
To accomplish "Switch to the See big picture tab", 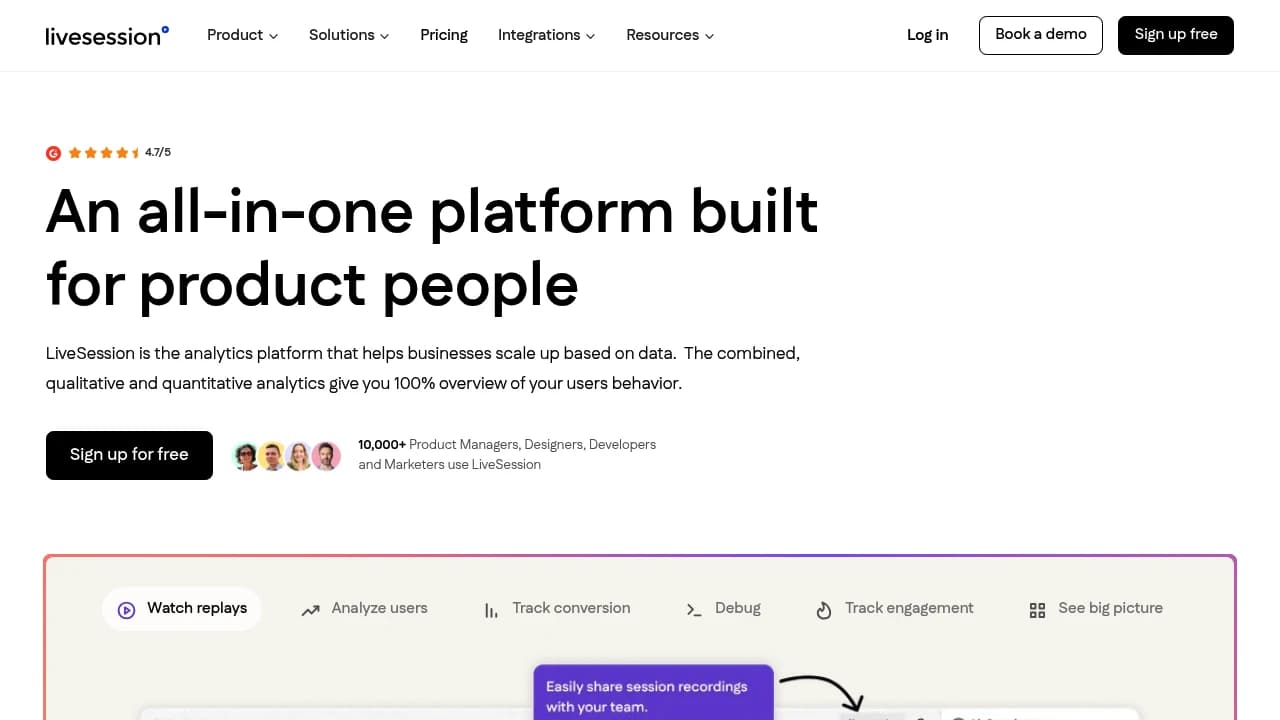I will 1096,608.
